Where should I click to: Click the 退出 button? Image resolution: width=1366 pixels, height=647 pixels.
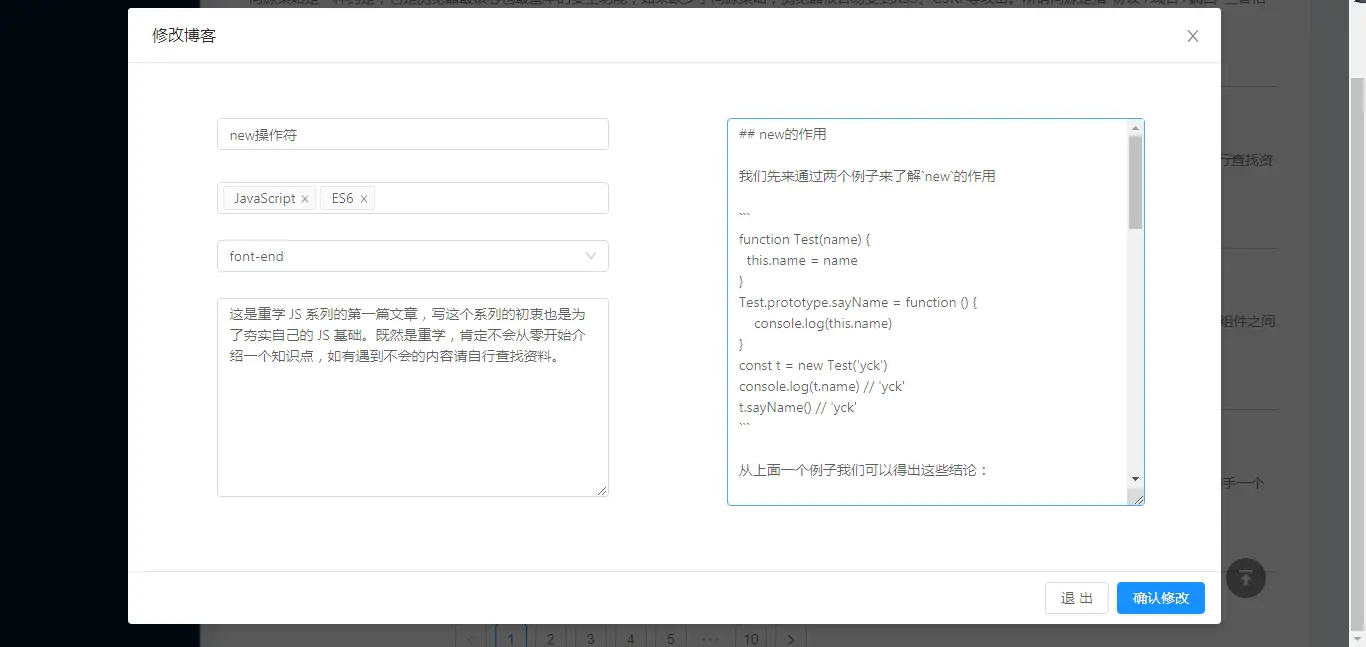pos(1076,598)
